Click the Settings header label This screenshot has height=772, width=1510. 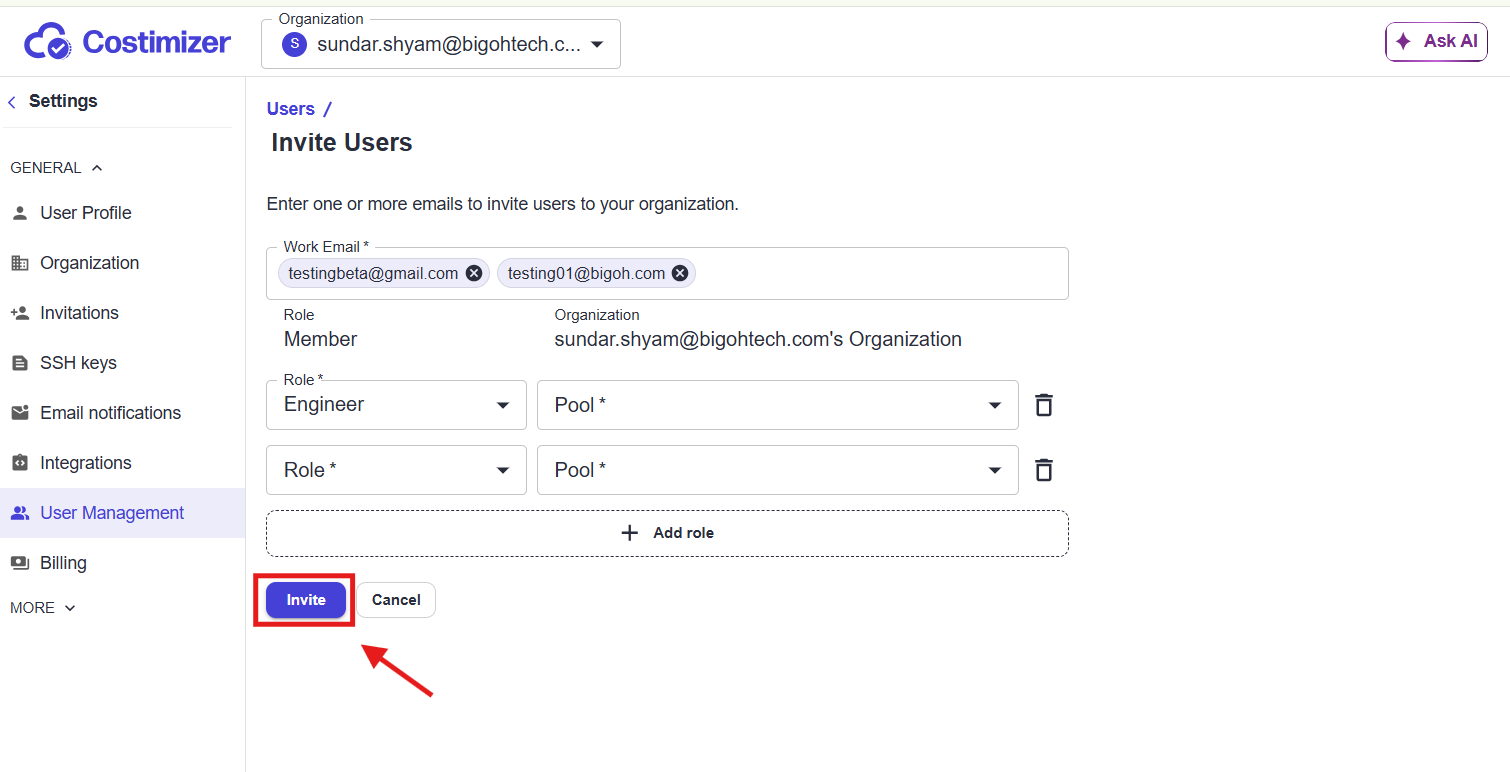(63, 101)
